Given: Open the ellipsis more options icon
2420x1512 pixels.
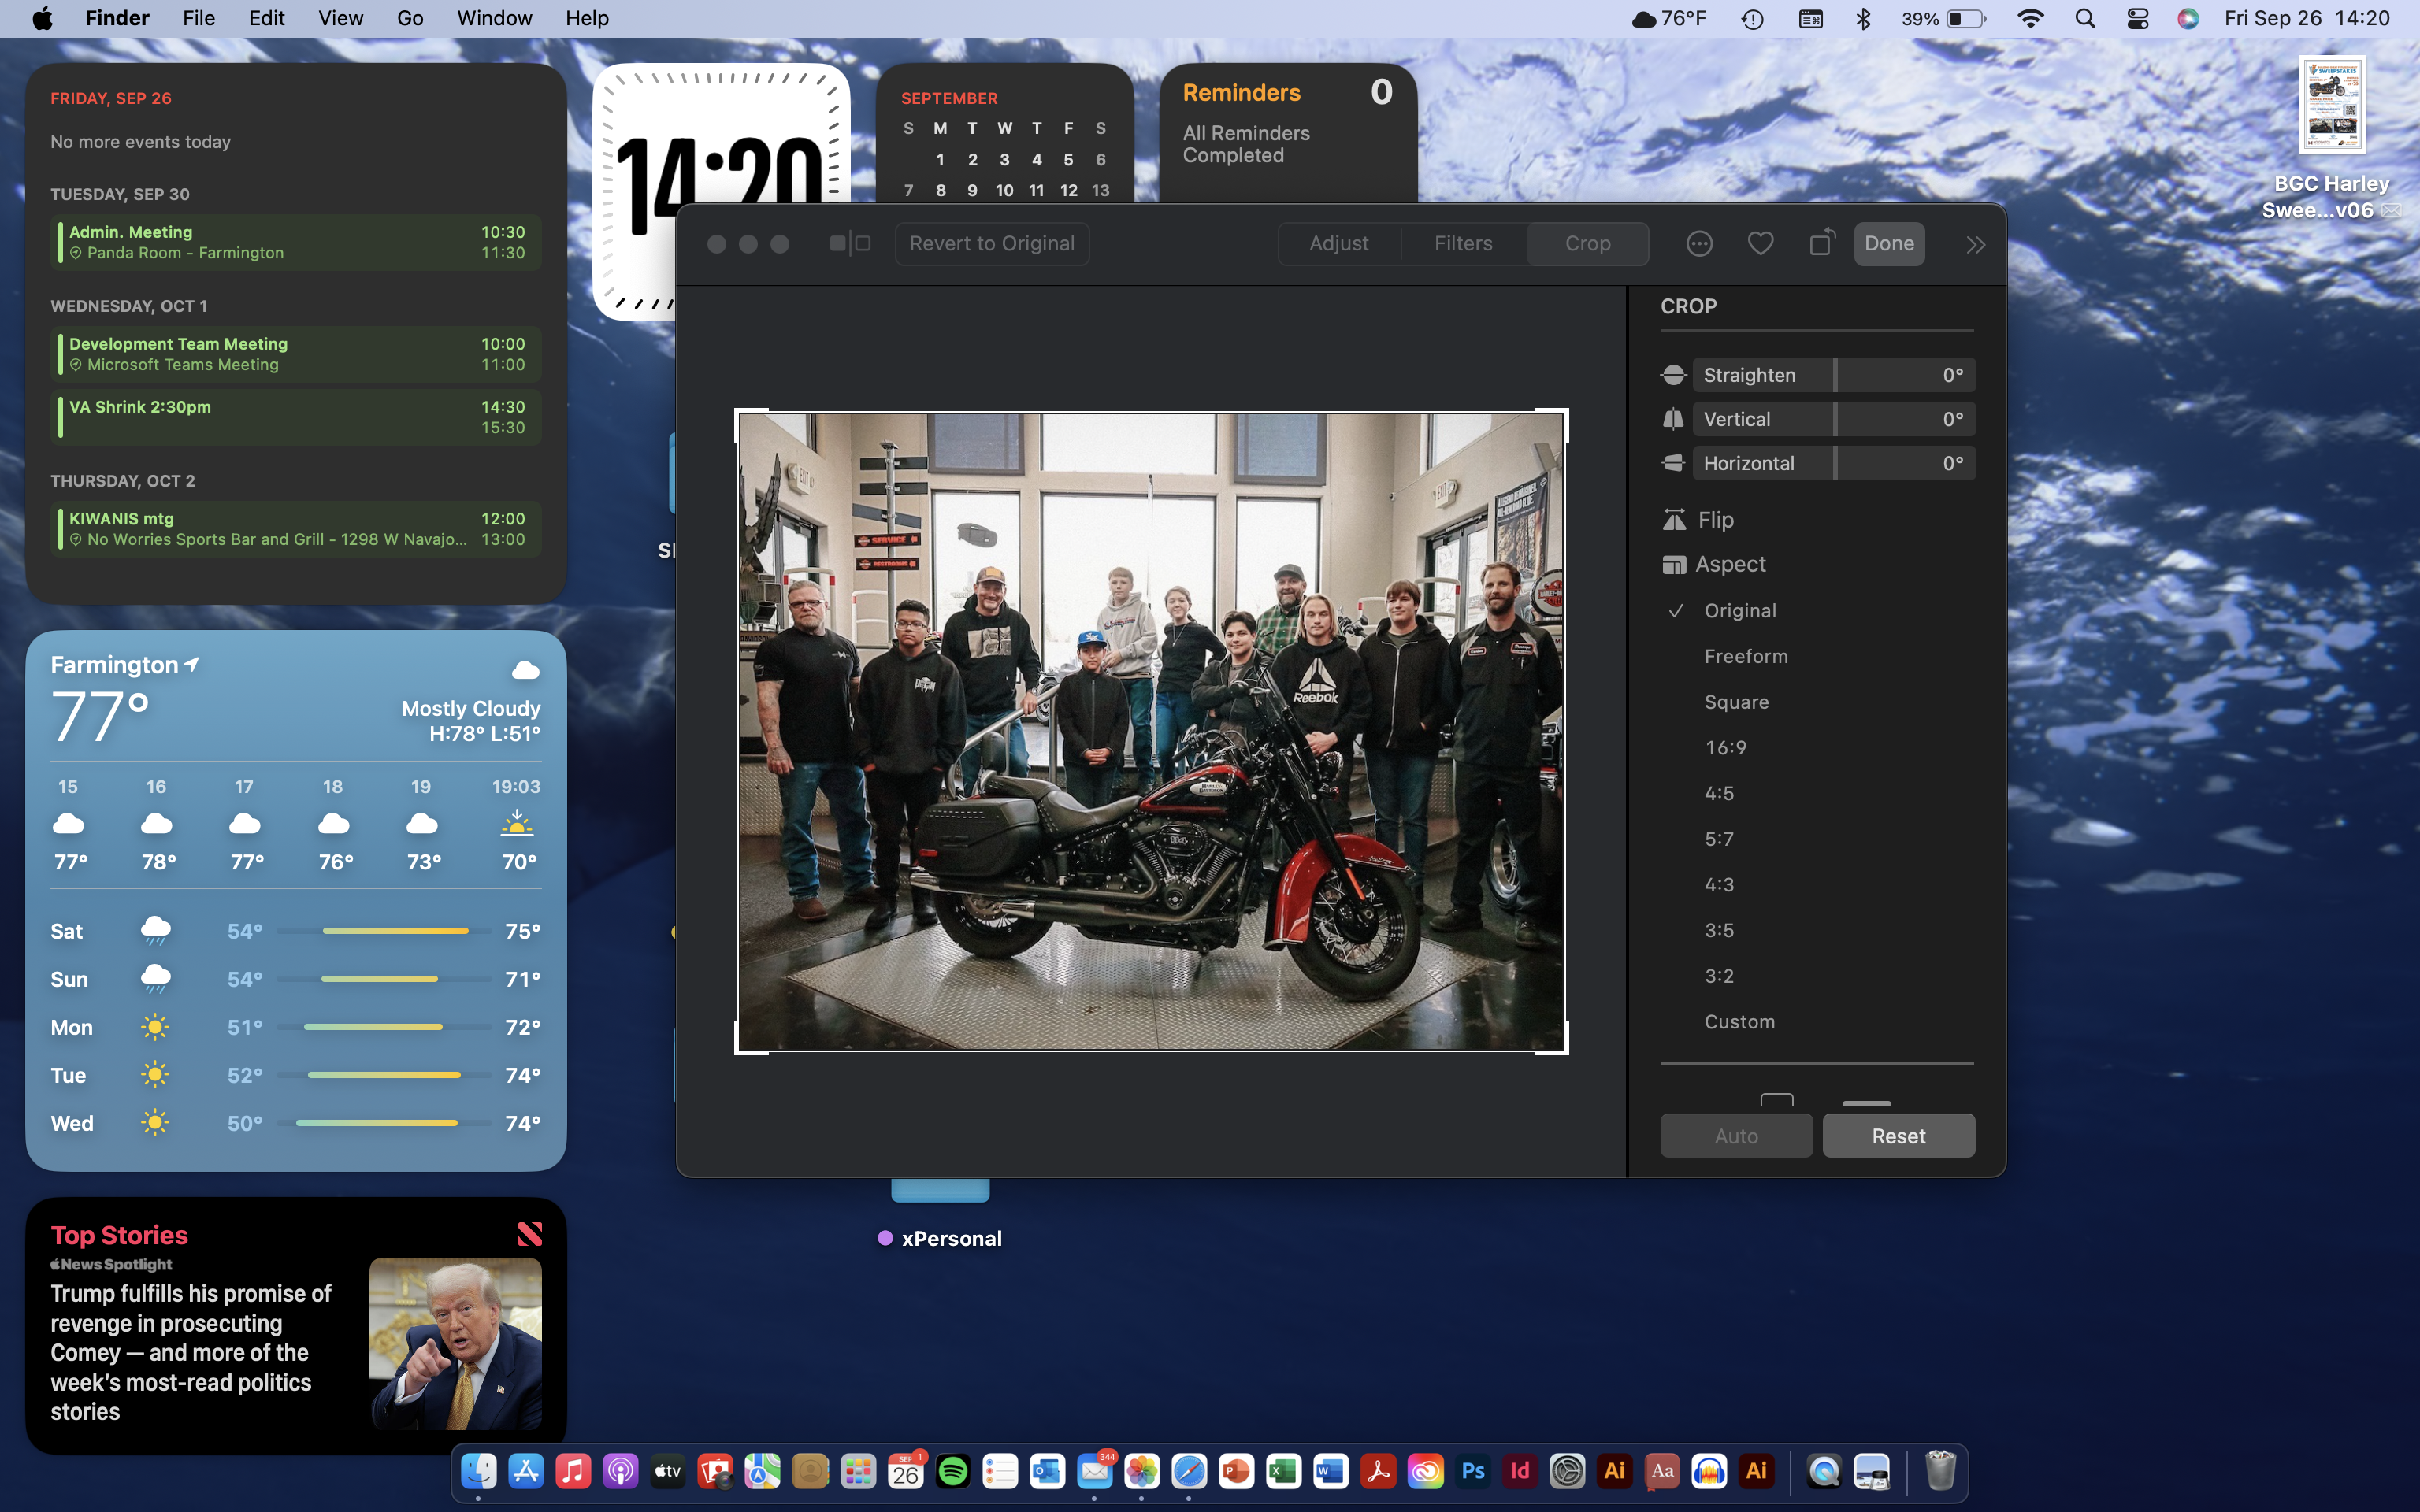Looking at the screenshot, I should [x=1699, y=243].
